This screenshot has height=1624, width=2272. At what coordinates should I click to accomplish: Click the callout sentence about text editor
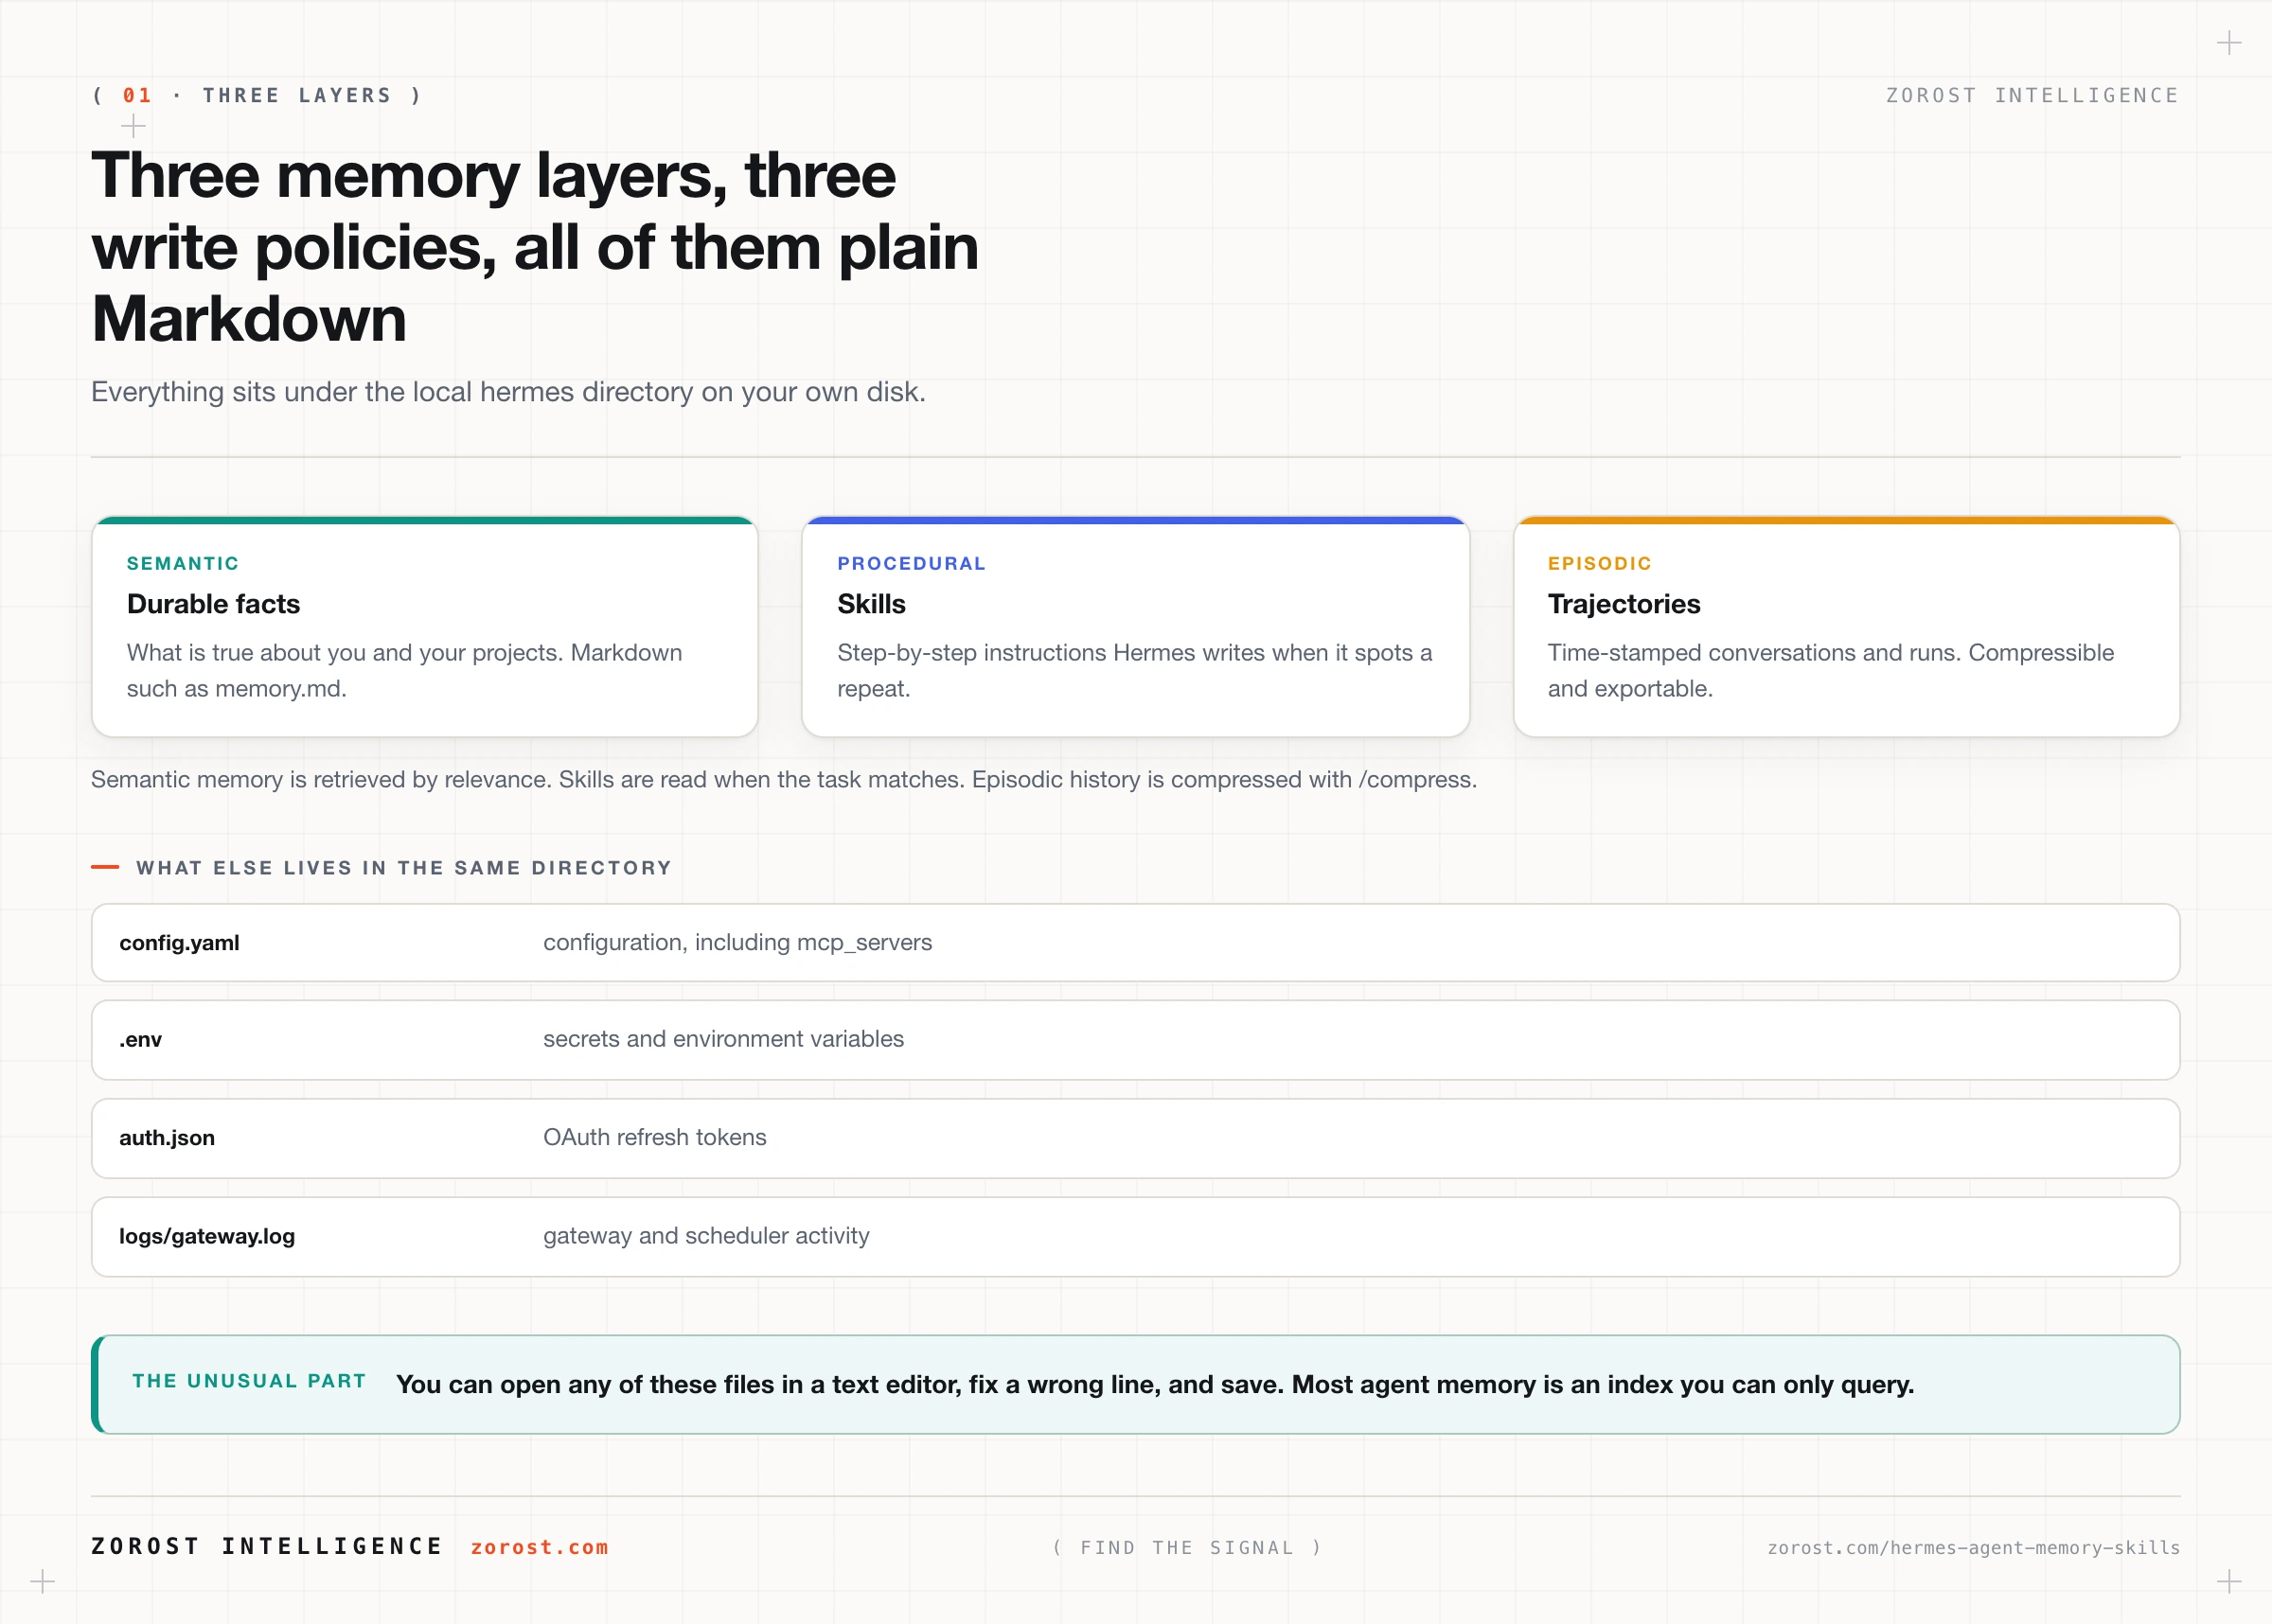coord(1155,1384)
